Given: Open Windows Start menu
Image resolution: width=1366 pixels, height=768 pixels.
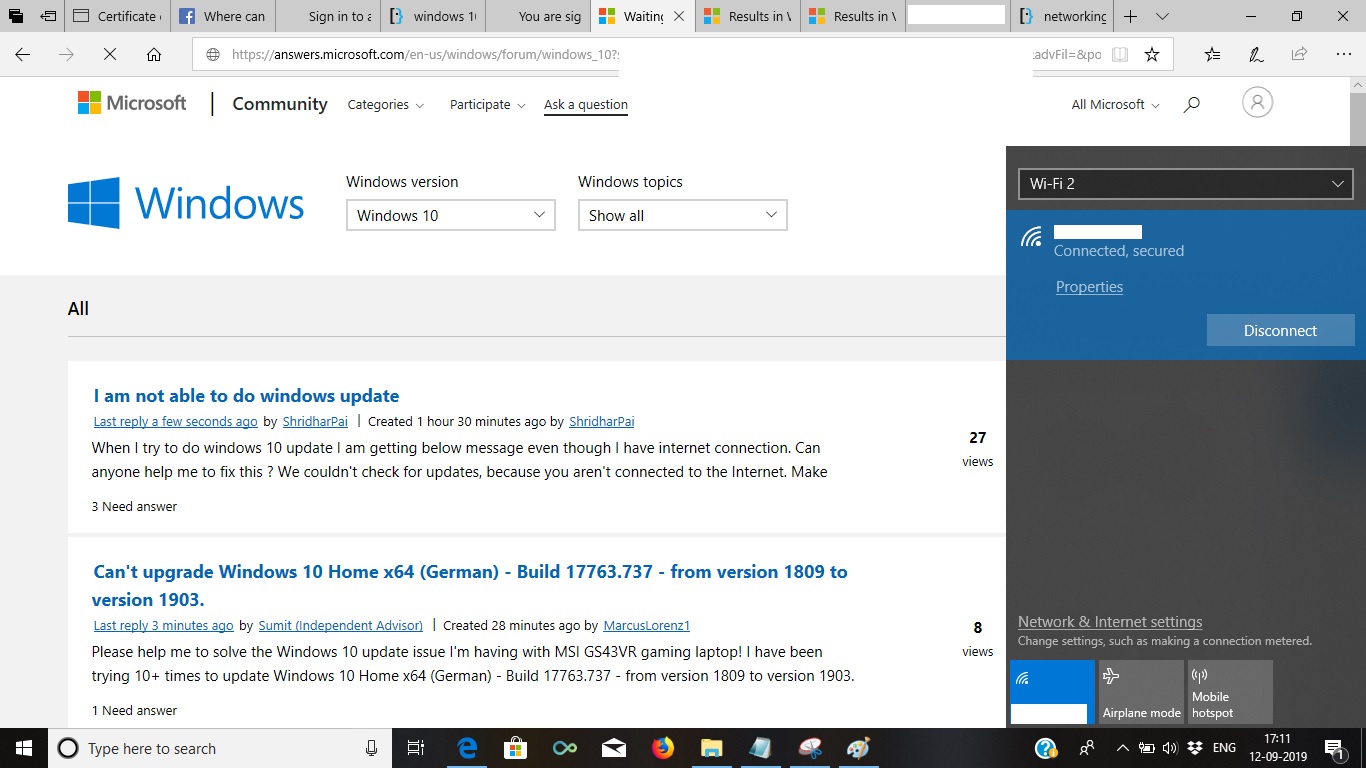Looking at the screenshot, I should coord(24,748).
